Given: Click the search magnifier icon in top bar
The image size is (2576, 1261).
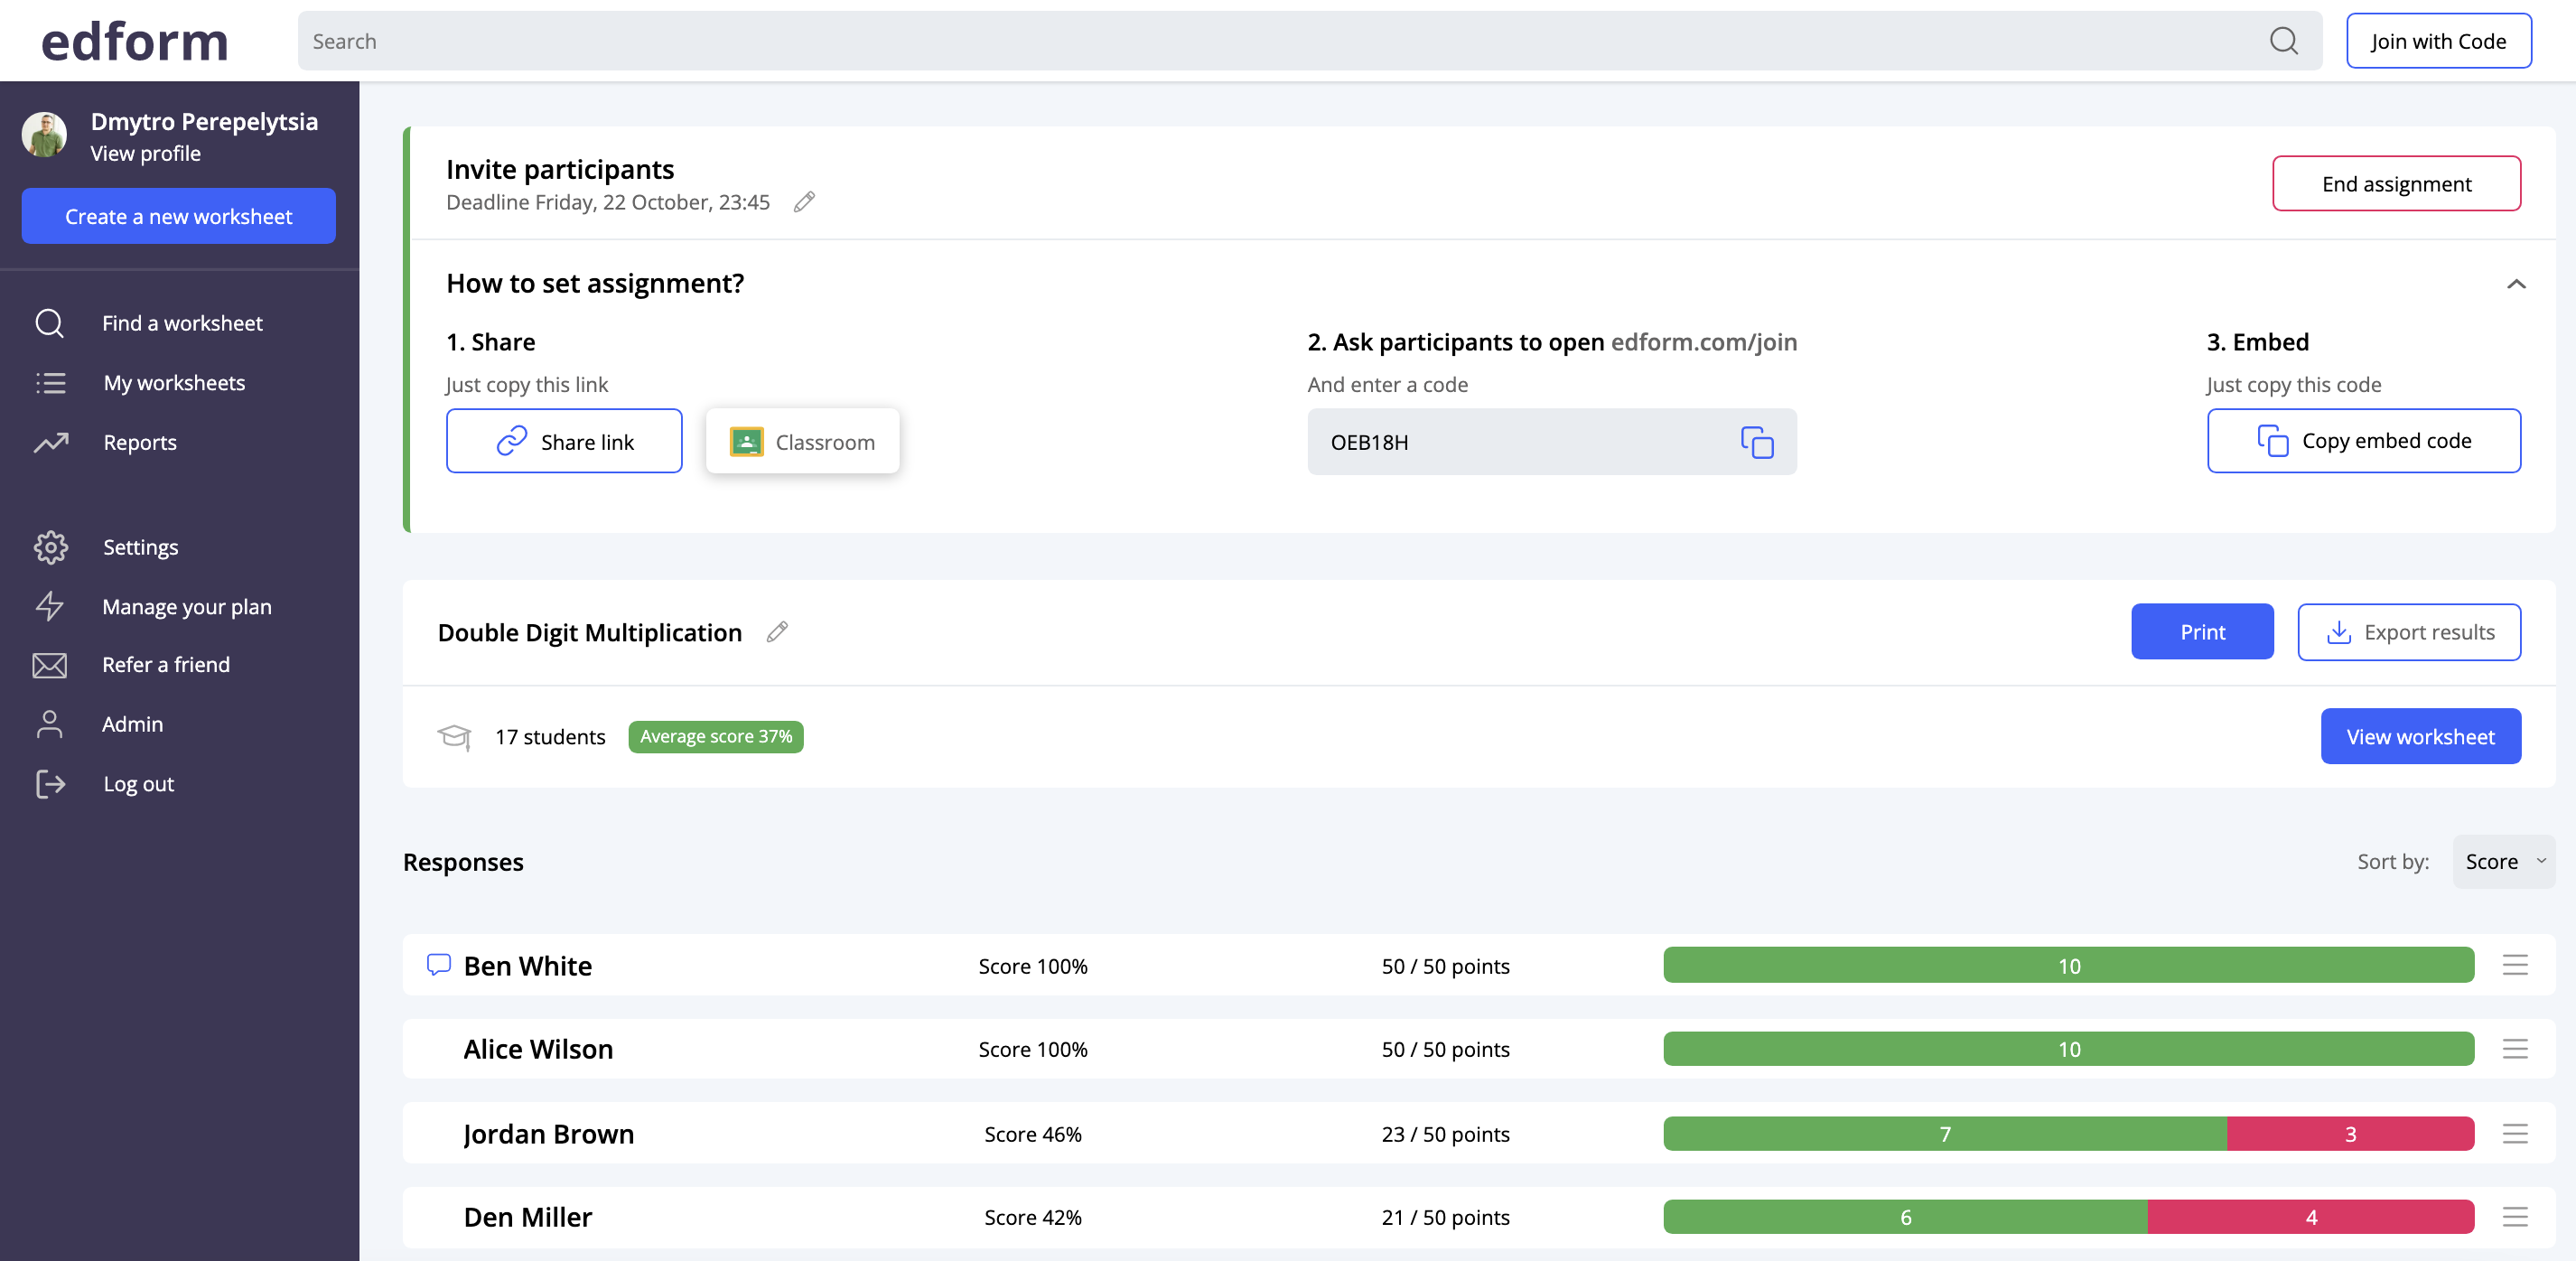Looking at the screenshot, I should [2283, 41].
